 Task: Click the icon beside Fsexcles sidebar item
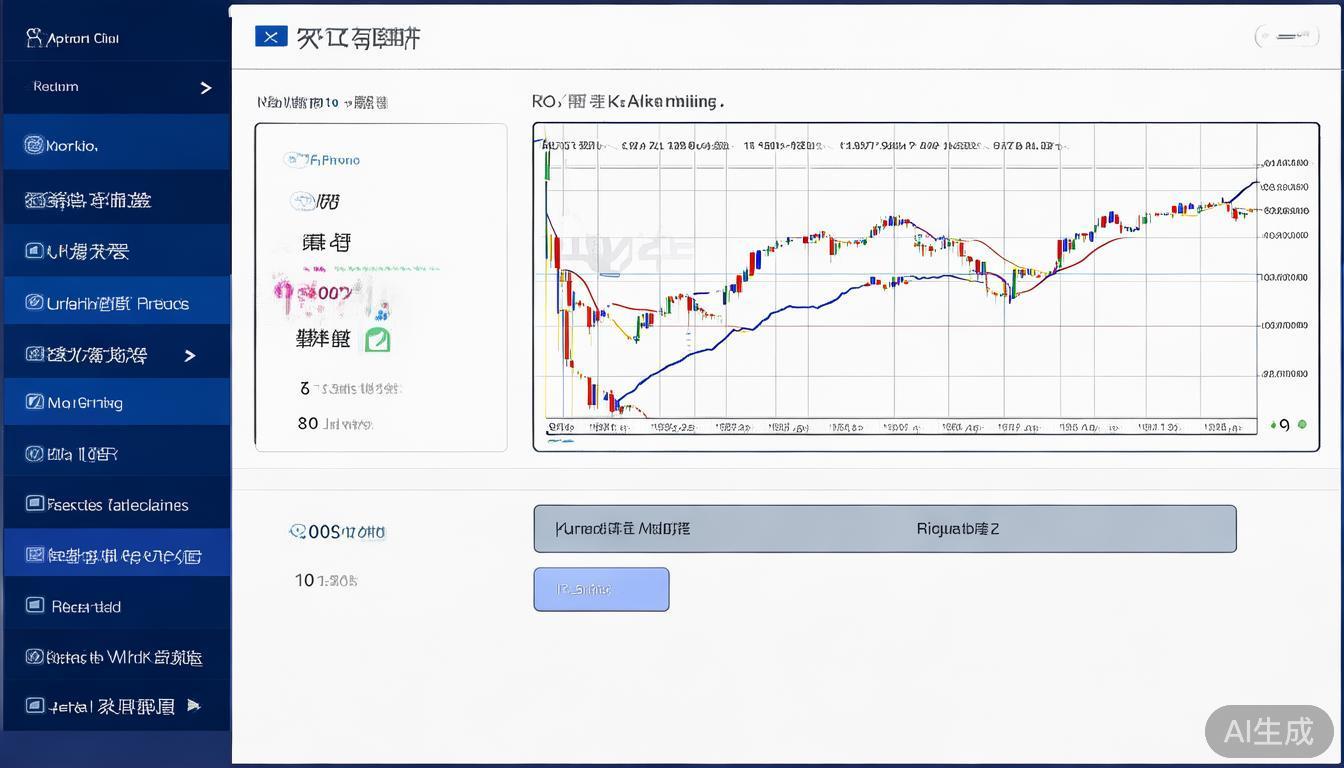[34, 504]
